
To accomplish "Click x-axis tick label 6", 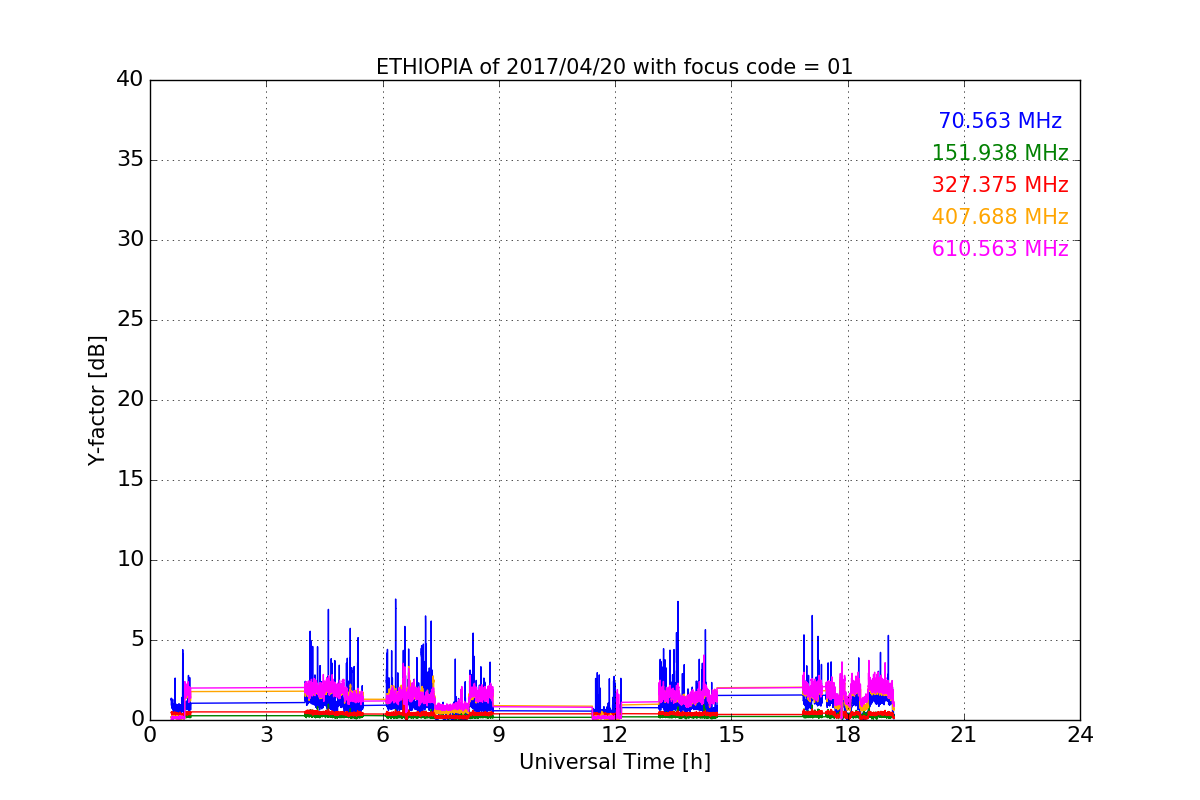I will (383, 735).
